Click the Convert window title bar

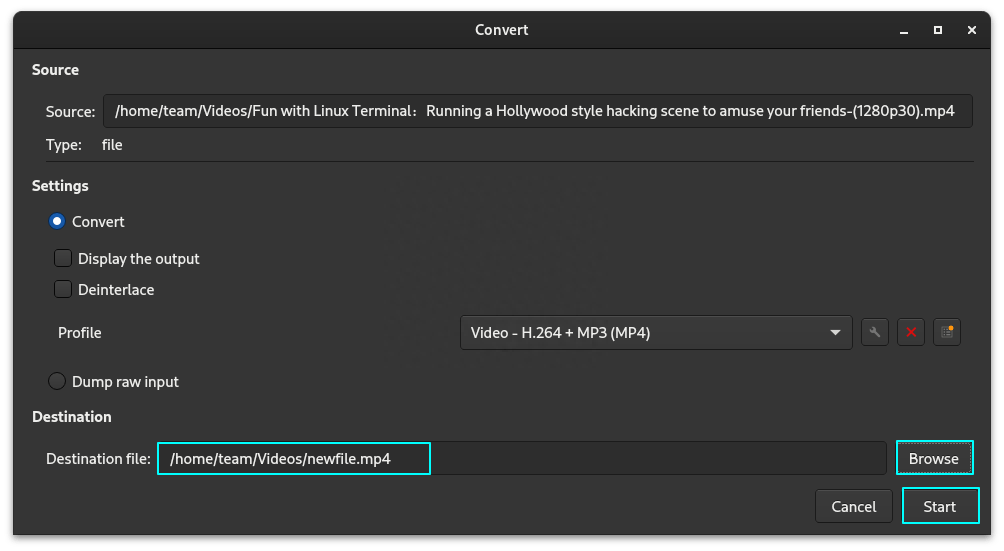click(501, 30)
